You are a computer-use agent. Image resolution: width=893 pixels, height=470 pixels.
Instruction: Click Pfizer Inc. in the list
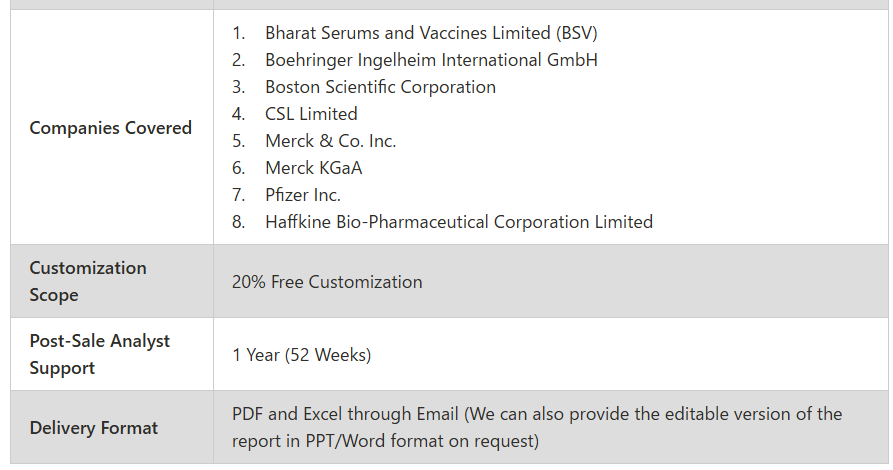(x=302, y=195)
